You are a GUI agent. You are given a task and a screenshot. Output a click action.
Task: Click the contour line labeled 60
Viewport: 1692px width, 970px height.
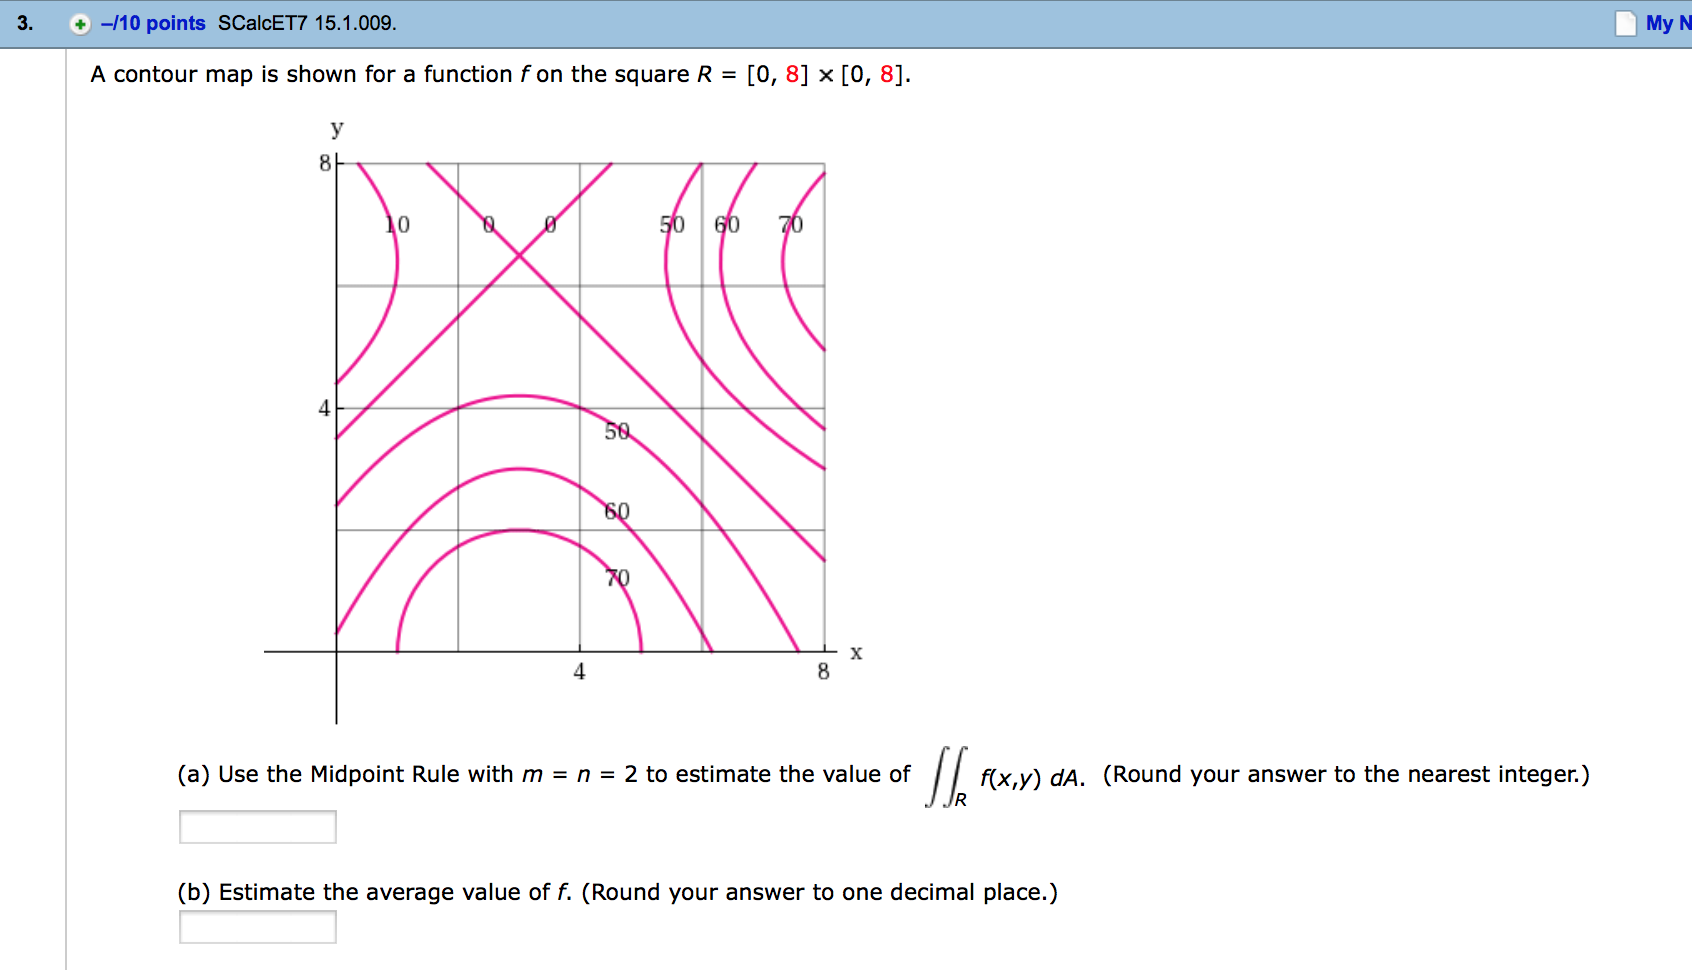(x=617, y=510)
